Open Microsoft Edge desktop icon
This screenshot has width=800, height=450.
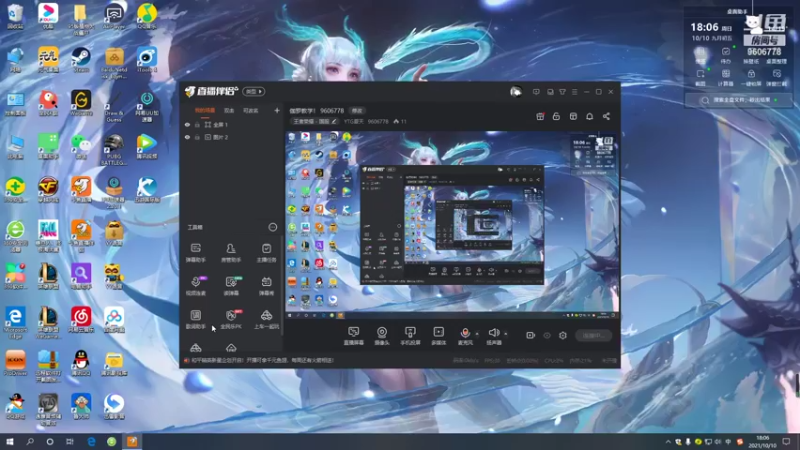15,322
